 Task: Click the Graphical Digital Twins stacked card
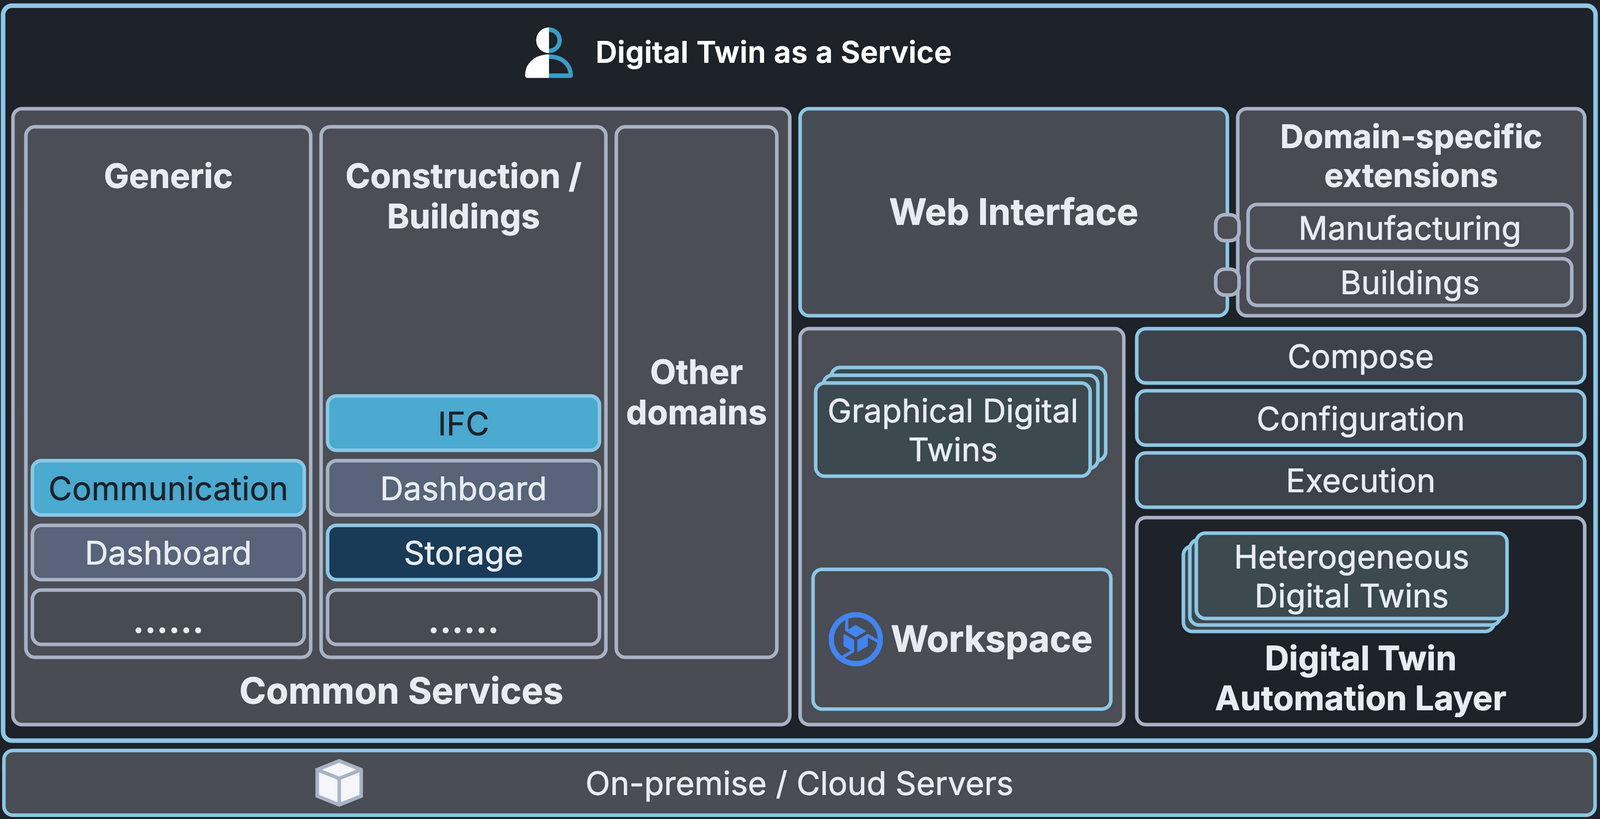[960, 423]
